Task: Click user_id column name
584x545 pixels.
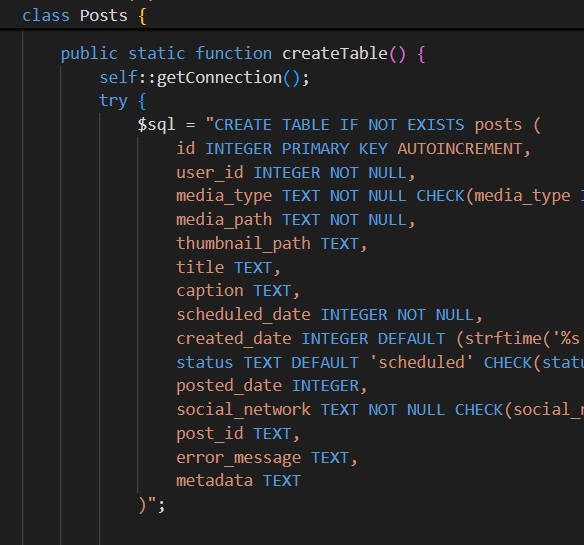Action: click(x=210, y=173)
